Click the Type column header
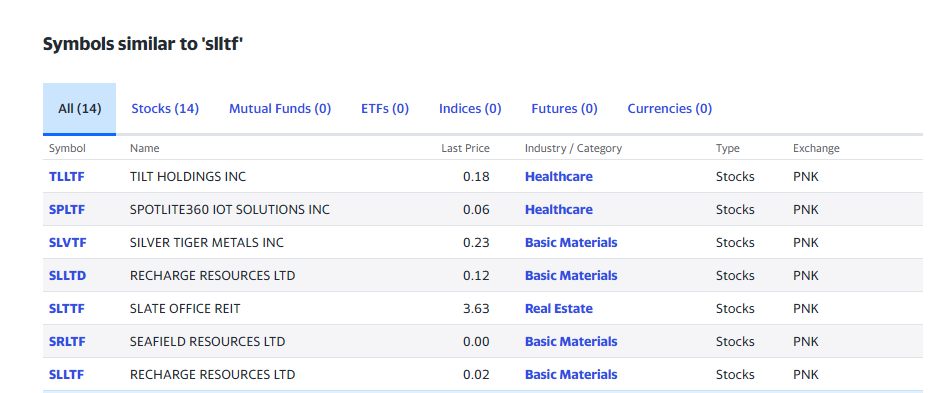The width and height of the screenshot is (944, 393). 727,148
